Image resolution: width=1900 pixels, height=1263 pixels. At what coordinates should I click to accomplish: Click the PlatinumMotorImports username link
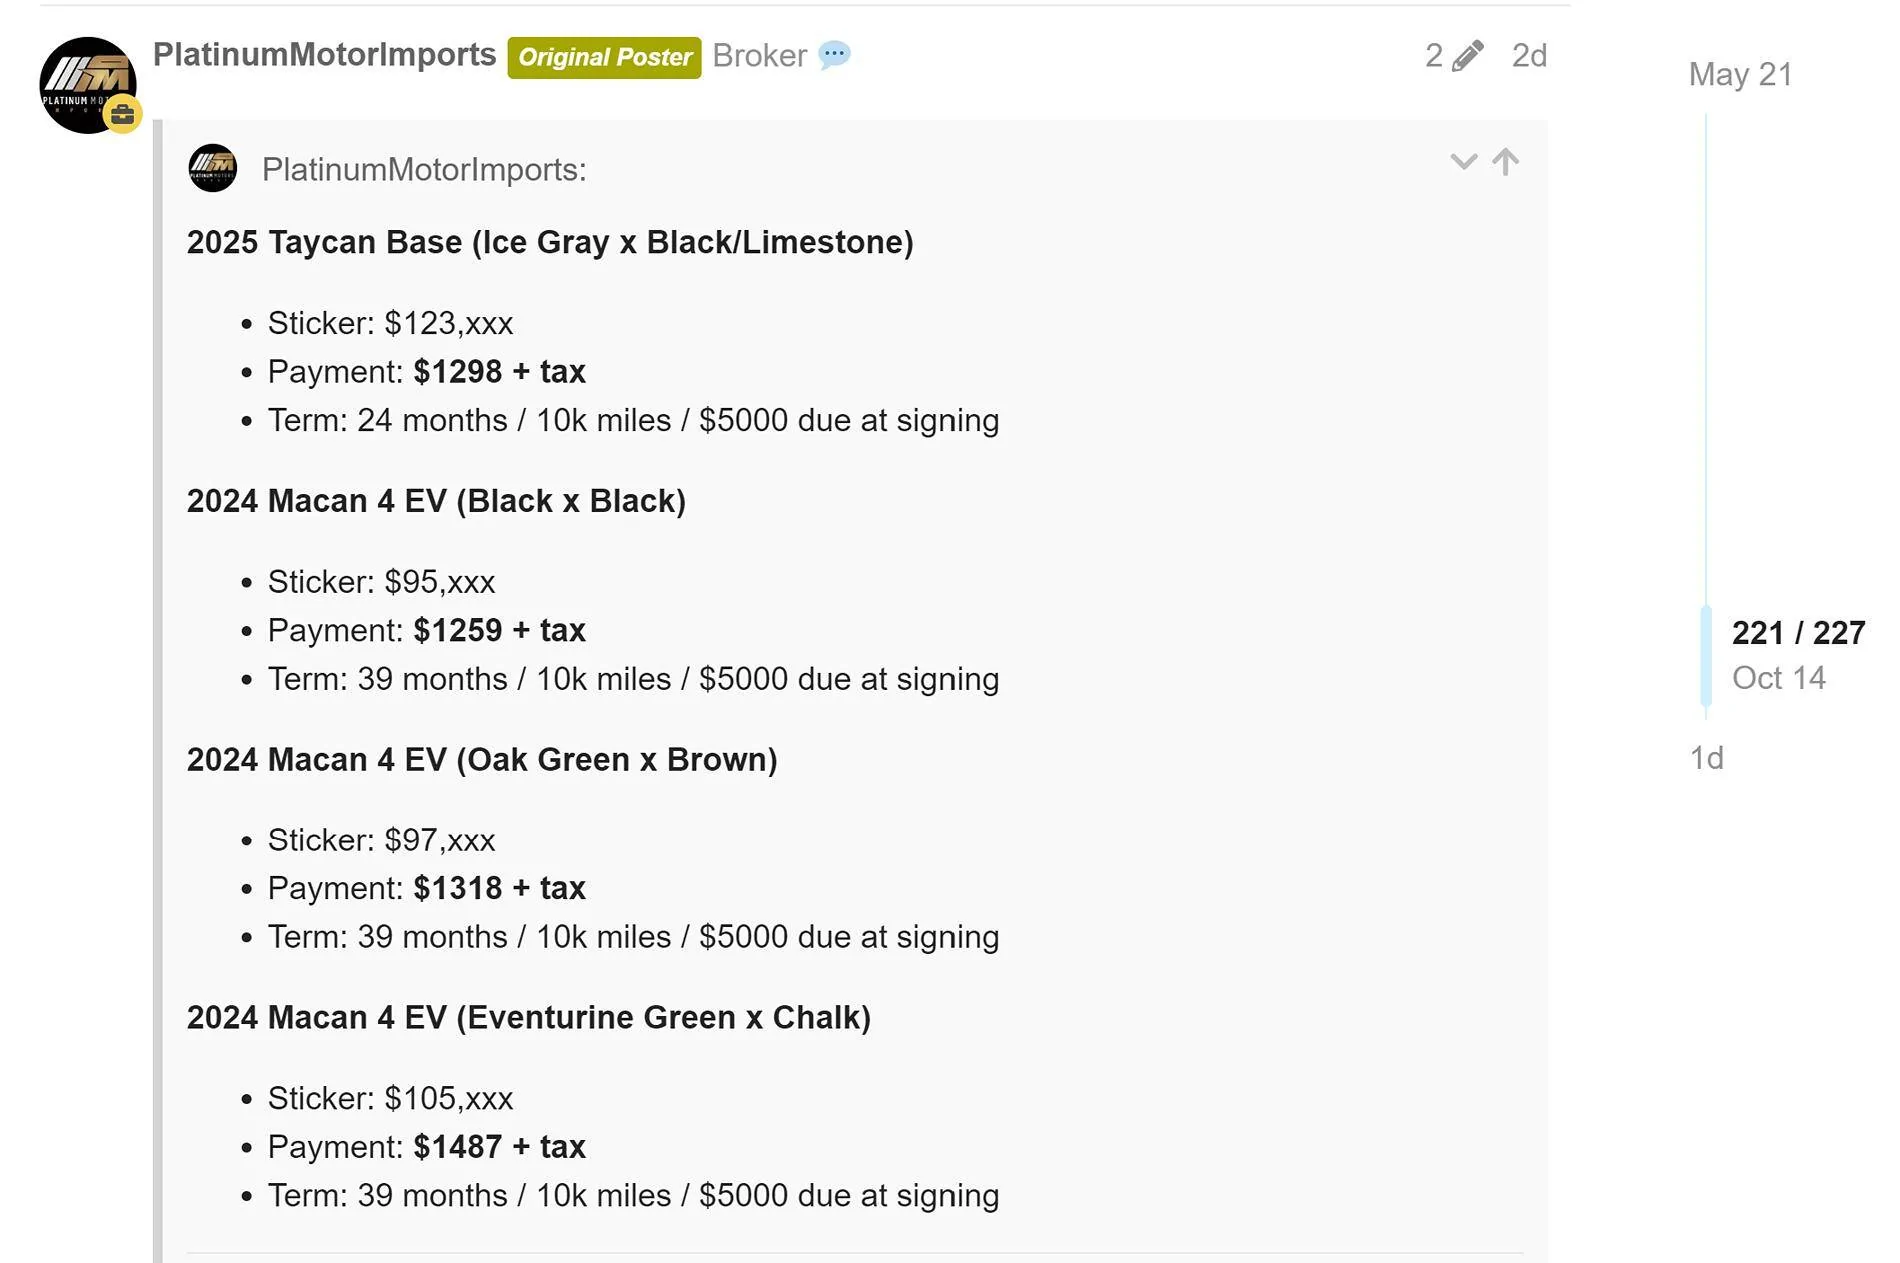[x=324, y=55]
